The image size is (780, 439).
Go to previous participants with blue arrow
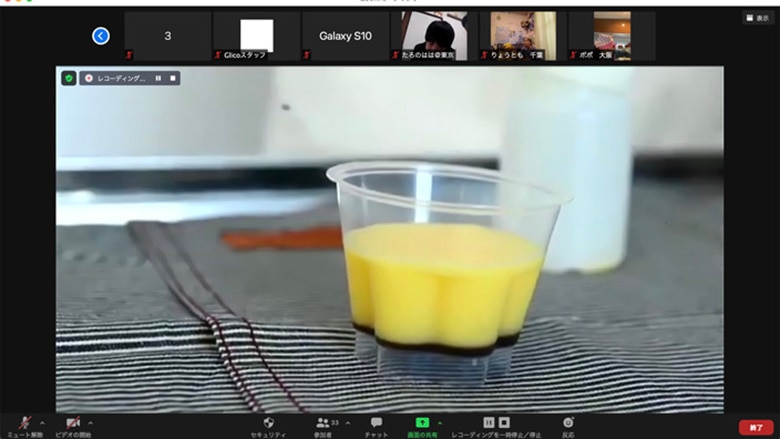click(101, 36)
